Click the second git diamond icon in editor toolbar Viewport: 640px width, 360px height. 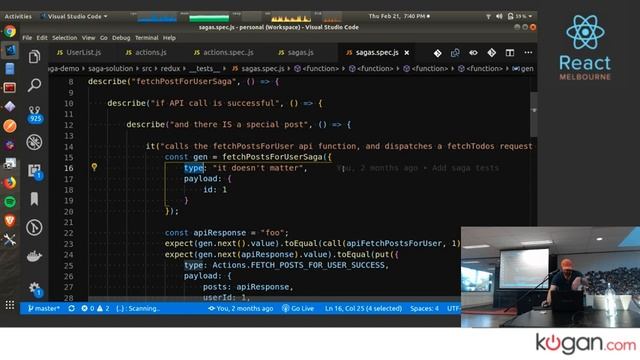pos(491,53)
